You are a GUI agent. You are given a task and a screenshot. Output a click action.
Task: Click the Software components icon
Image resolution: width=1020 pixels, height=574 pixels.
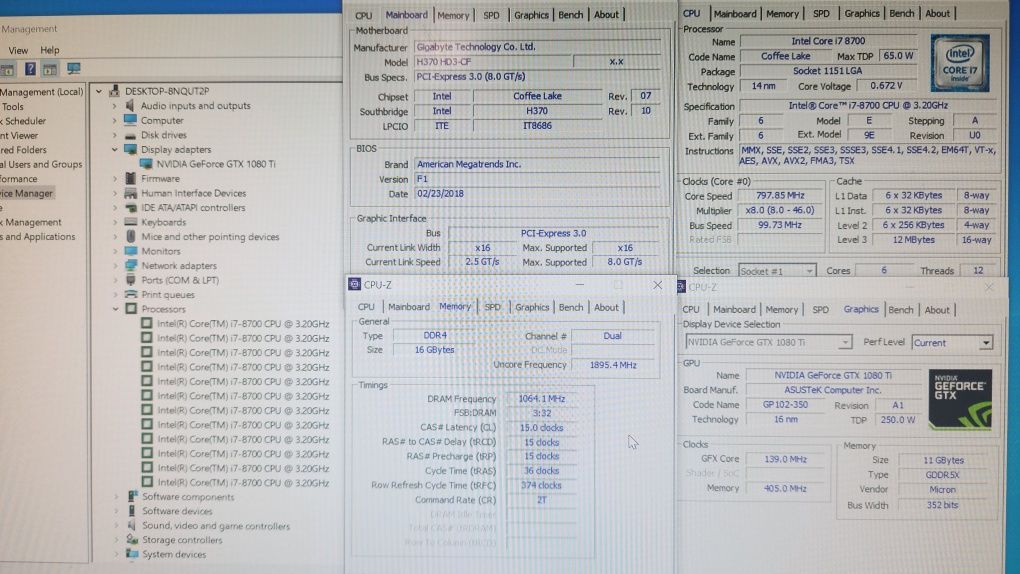click(x=132, y=497)
